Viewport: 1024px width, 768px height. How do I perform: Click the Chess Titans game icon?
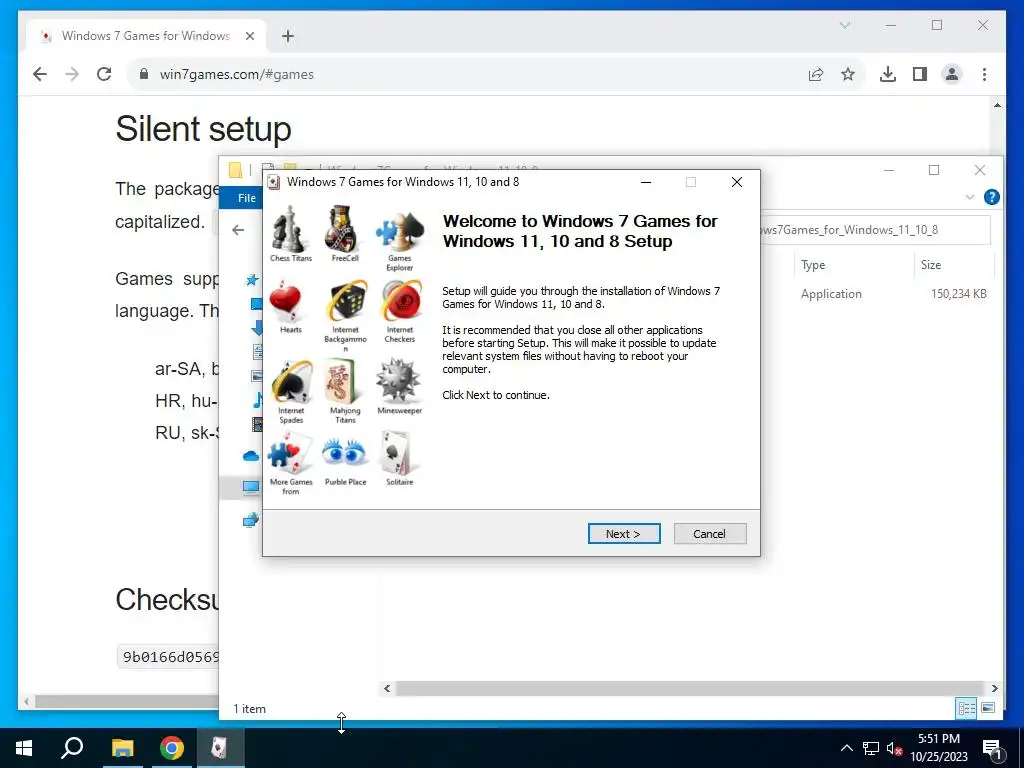289,229
